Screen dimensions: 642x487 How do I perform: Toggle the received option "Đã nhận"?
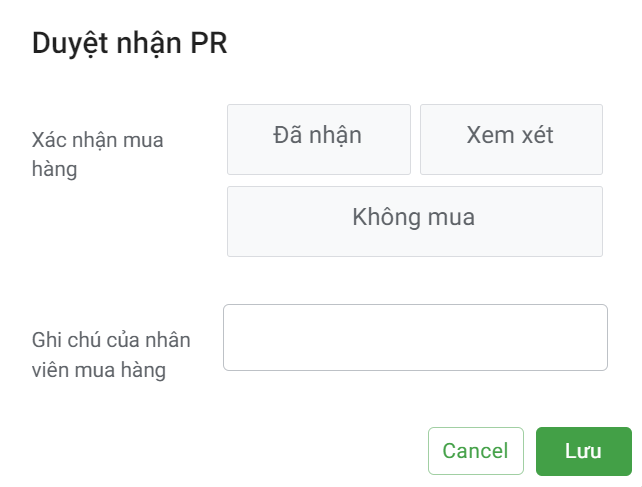(x=318, y=139)
